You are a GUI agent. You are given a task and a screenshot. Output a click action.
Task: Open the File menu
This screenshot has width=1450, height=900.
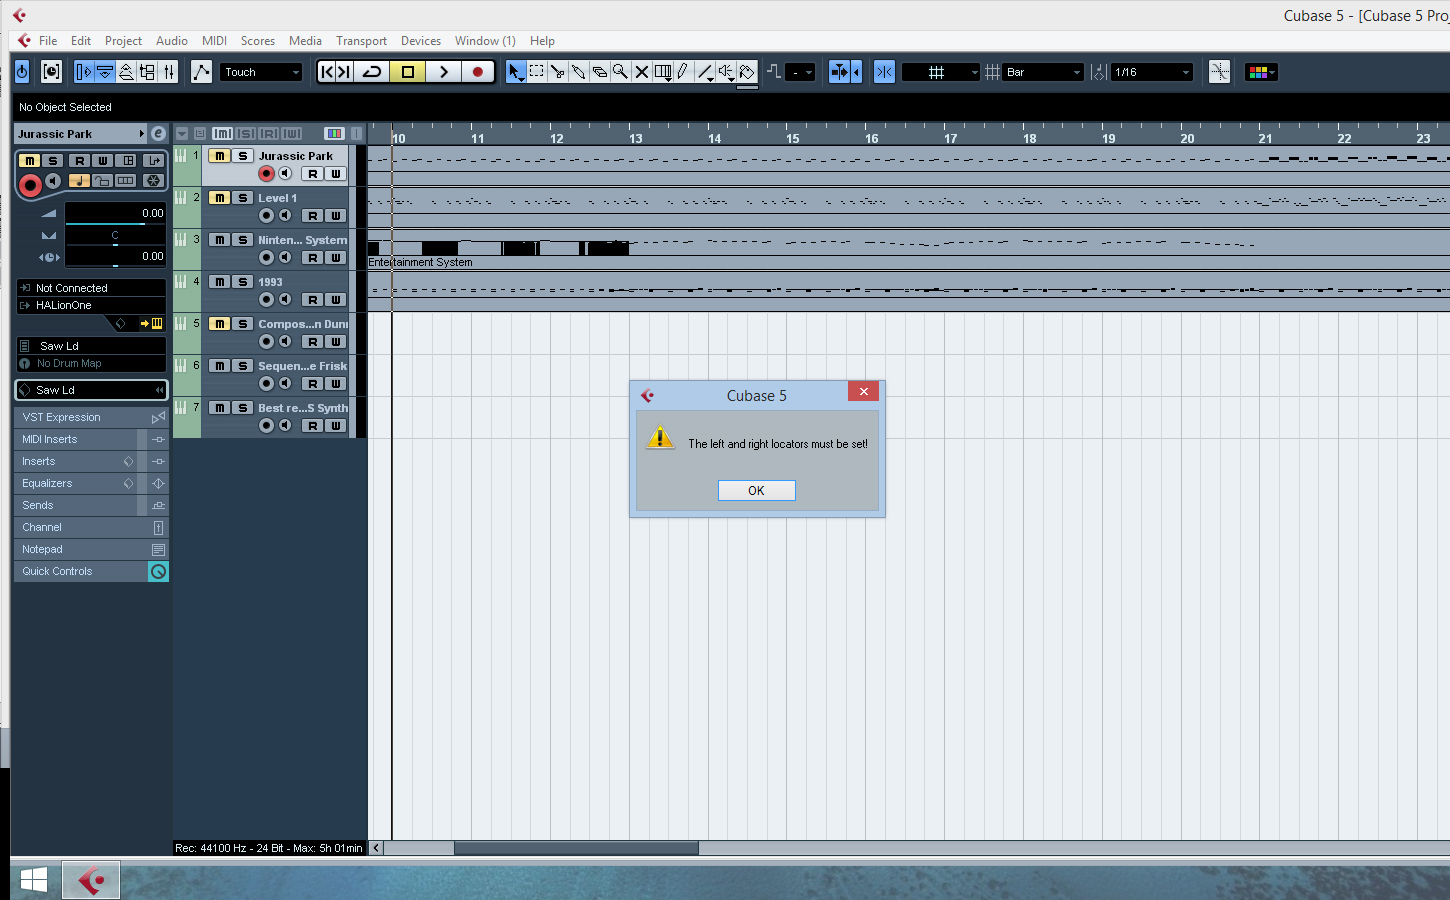48,41
